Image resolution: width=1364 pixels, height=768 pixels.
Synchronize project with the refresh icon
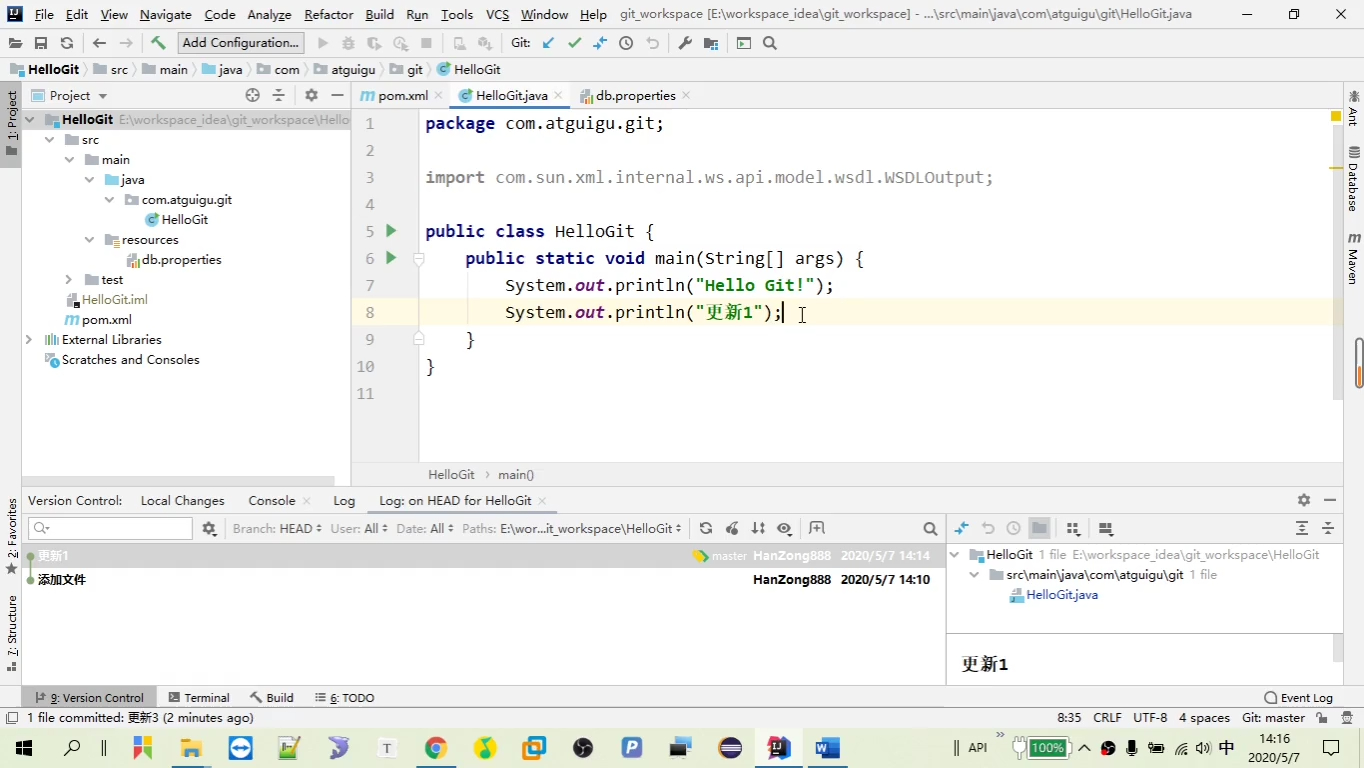[x=66, y=43]
